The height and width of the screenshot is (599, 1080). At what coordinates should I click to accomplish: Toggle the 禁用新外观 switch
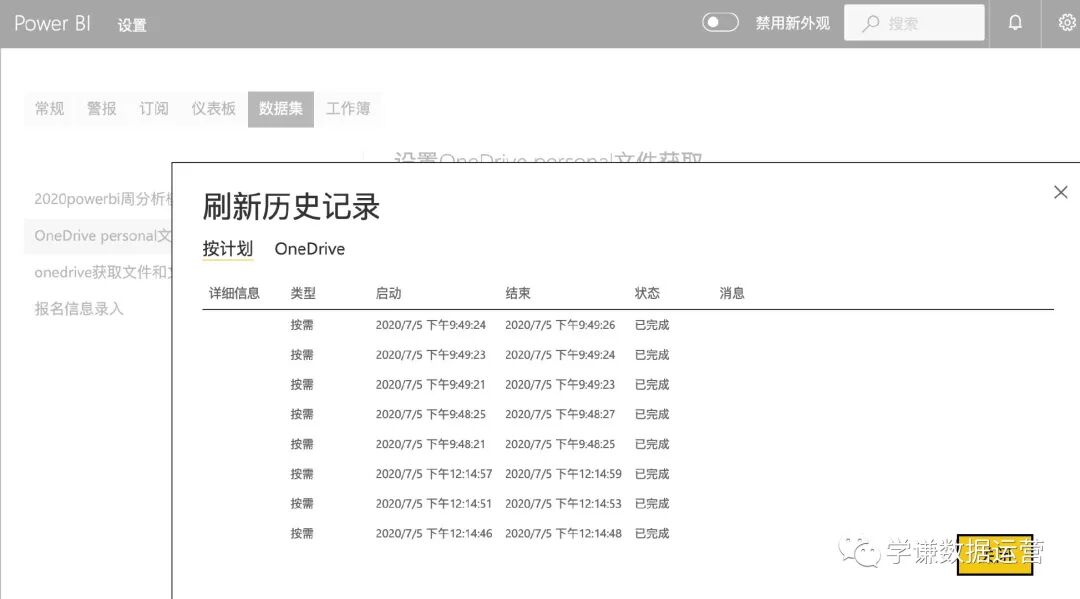[x=720, y=23]
